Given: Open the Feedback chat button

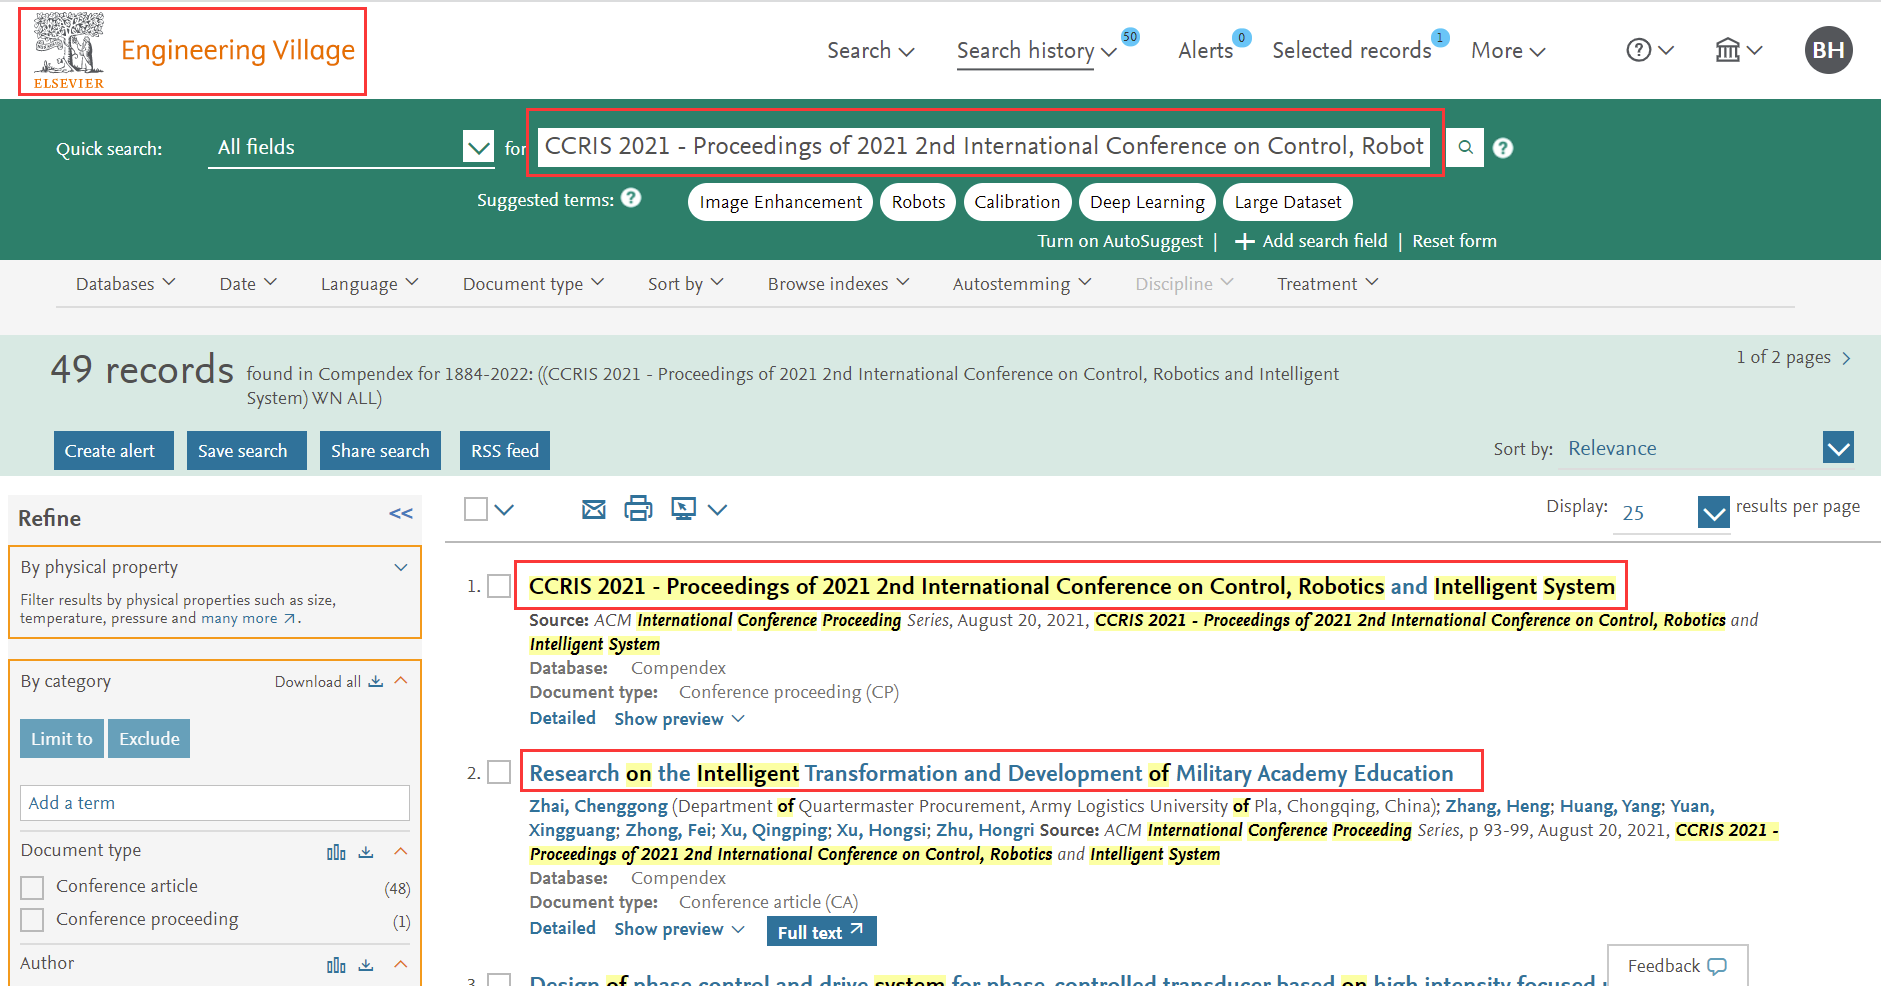Looking at the screenshot, I should click(x=1677, y=966).
